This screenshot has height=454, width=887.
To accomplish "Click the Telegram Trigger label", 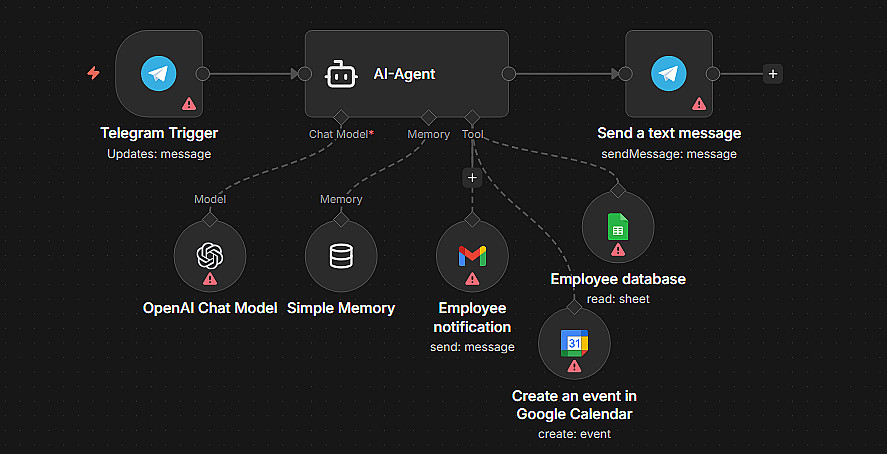I will point(159,133).
